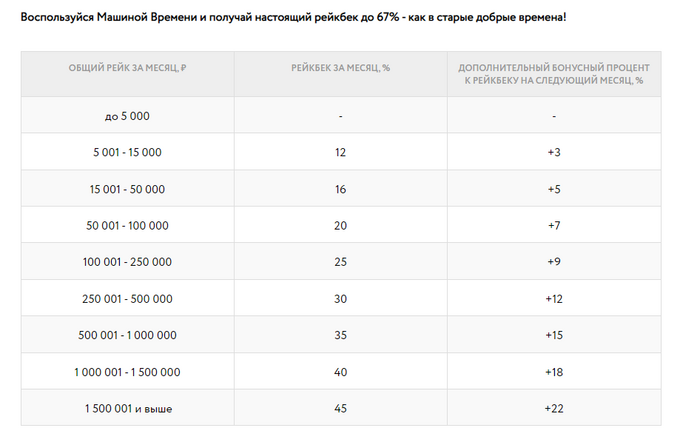Click the '+15' additional bonus value
The image size is (700, 445).
(x=553, y=335)
